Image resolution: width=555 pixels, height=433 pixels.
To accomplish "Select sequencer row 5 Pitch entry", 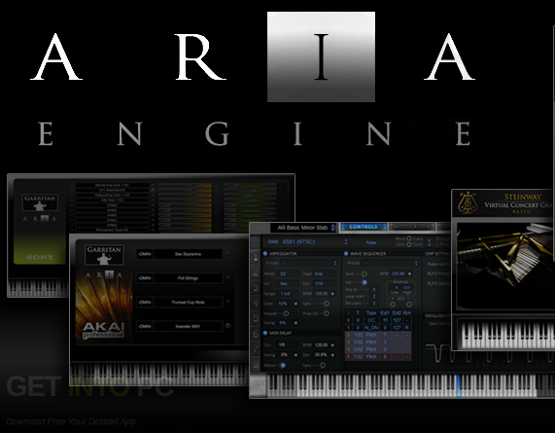I will click(378, 357).
